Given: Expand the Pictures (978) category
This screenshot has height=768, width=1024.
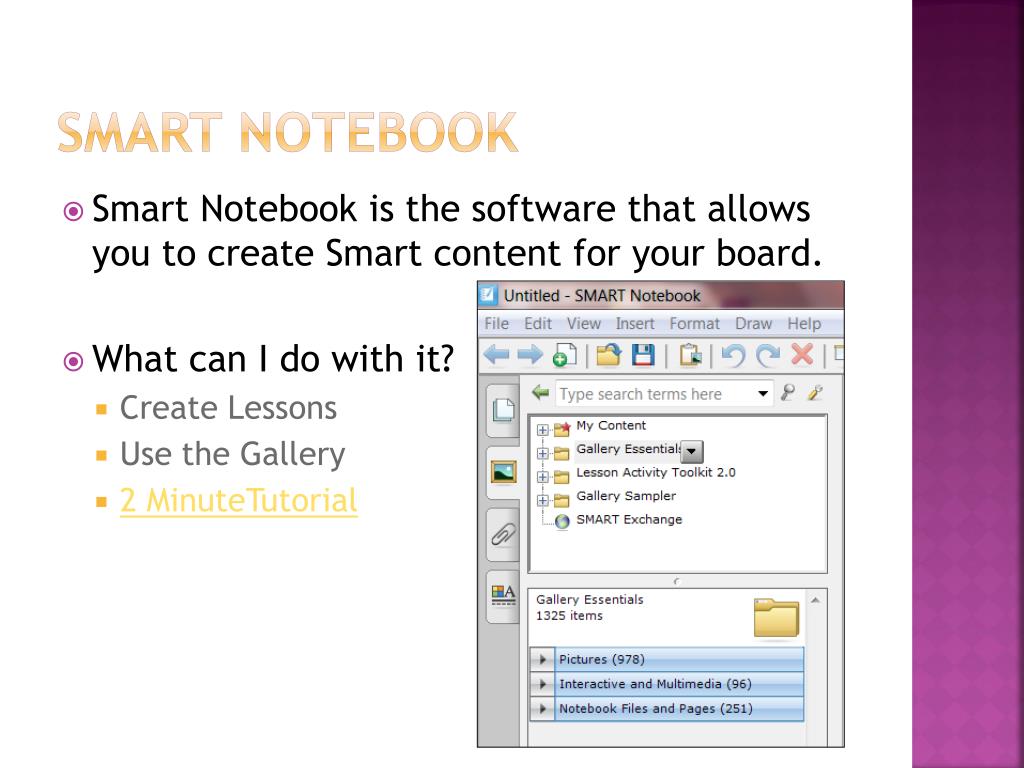Looking at the screenshot, I should (542, 660).
